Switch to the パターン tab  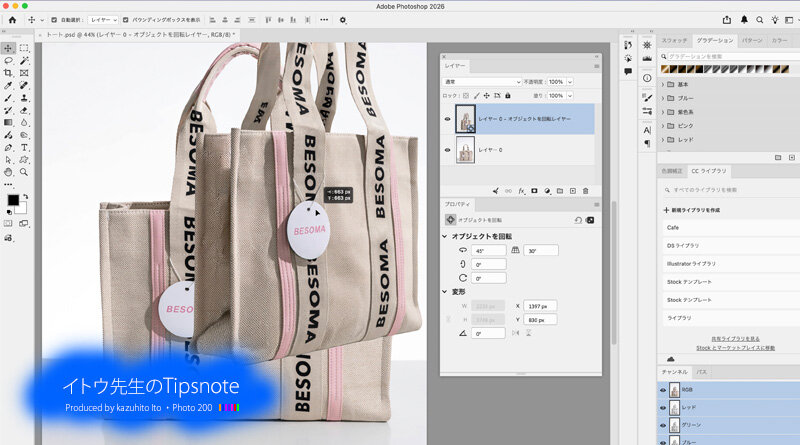point(752,40)
